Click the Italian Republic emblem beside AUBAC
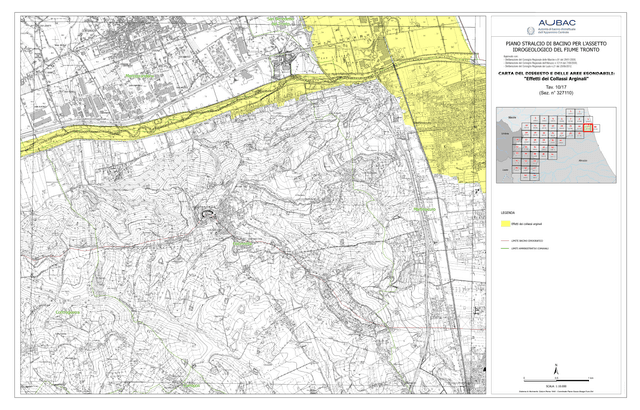The width and height of the screenshot is (640, 410). (x=531, y=30)
